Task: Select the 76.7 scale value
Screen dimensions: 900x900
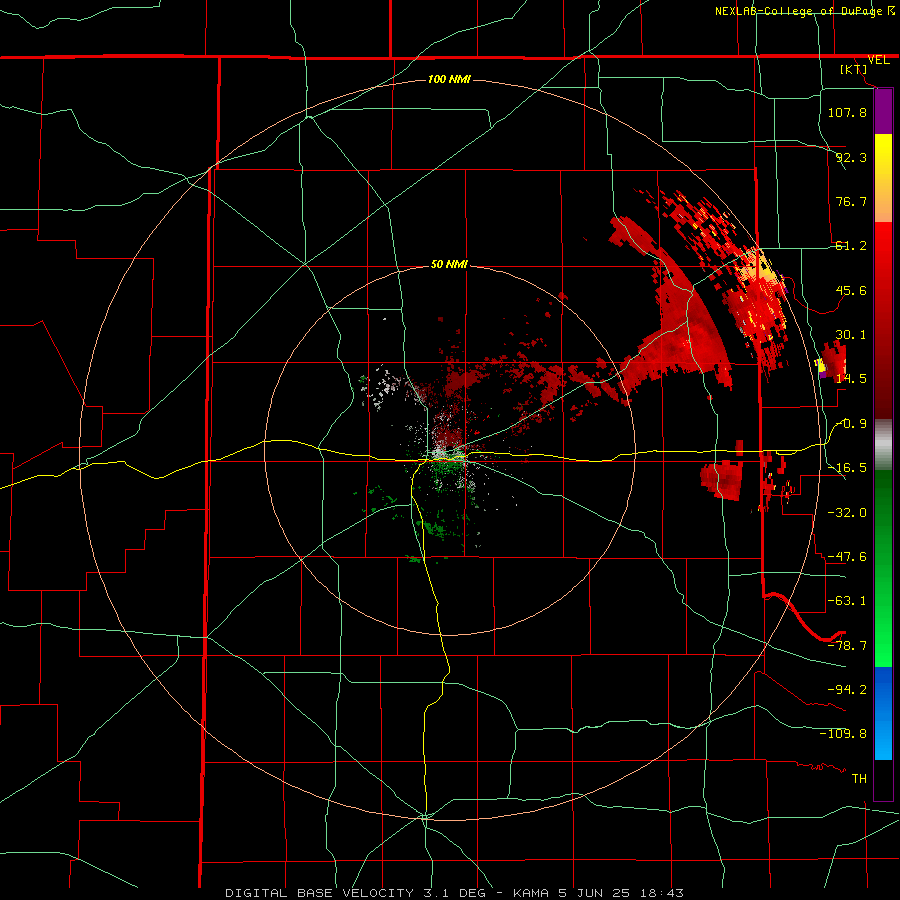Action: pyautogui.click(x=851, y=201)
